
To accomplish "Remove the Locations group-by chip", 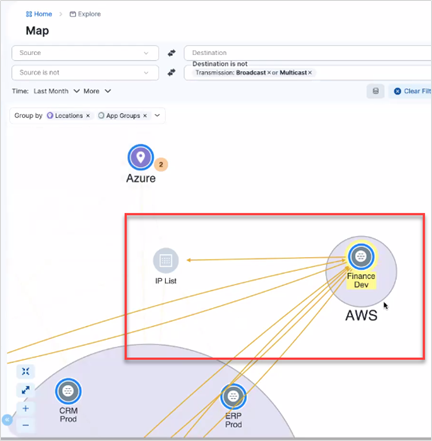I will (88, 116).
